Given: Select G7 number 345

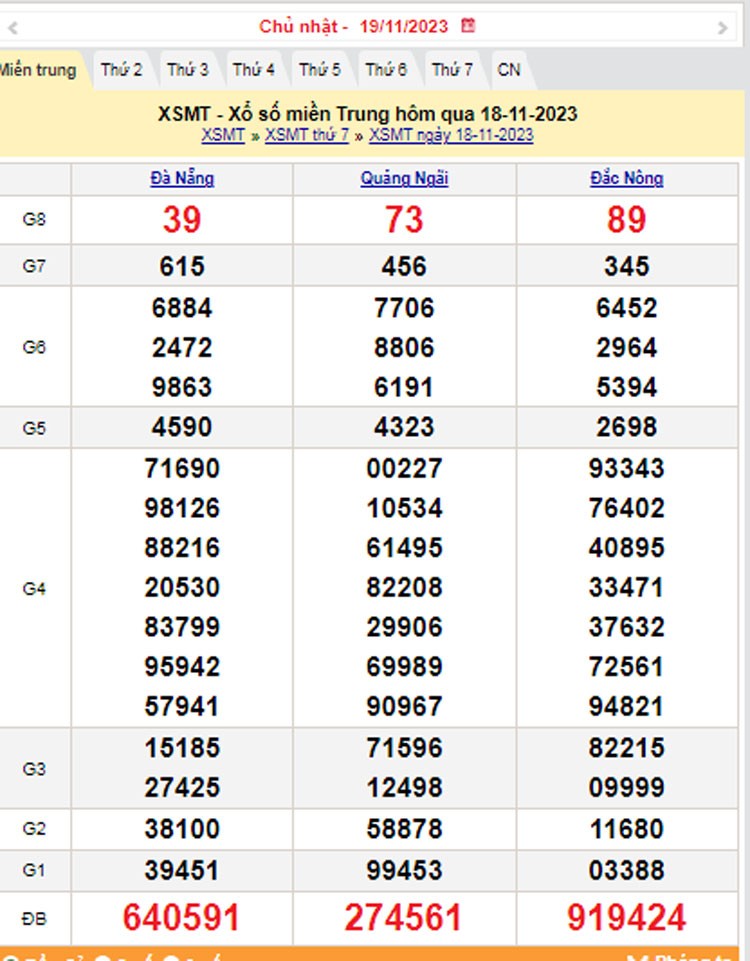Looking at the screenshot, I should pyautogui.click(x=627, y=267).
